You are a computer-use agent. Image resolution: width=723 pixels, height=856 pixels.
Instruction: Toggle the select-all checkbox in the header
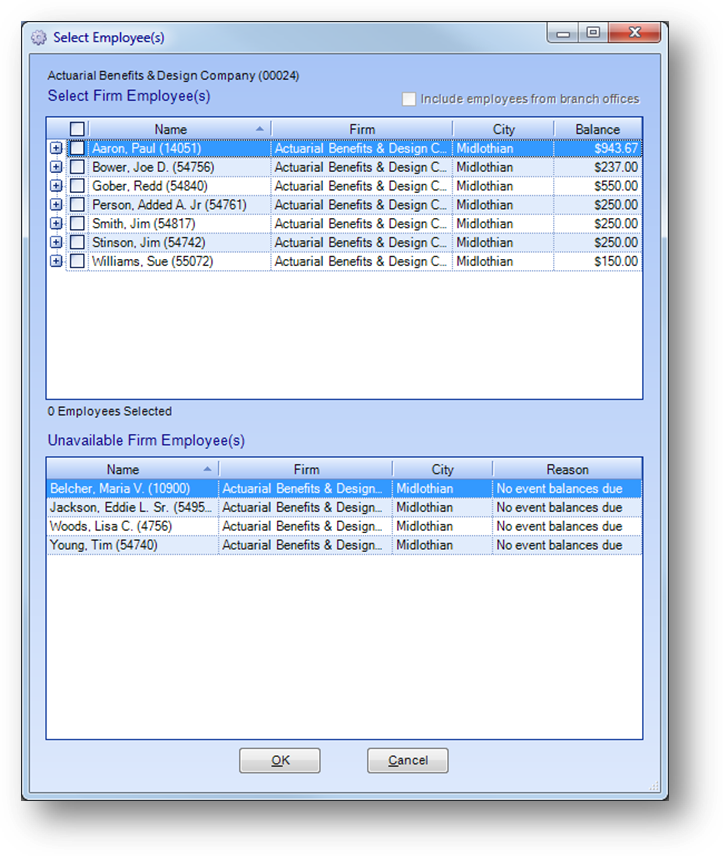pos(77,129)
